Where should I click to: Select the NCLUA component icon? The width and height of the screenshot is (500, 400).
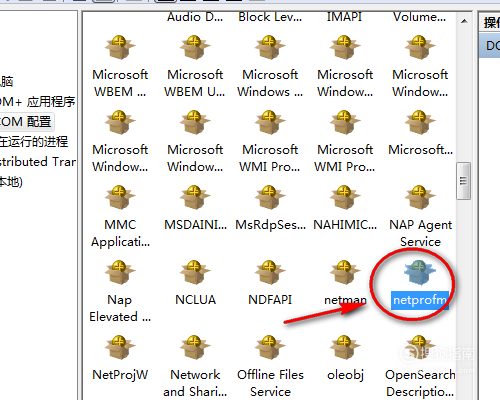tap(195, 272)
